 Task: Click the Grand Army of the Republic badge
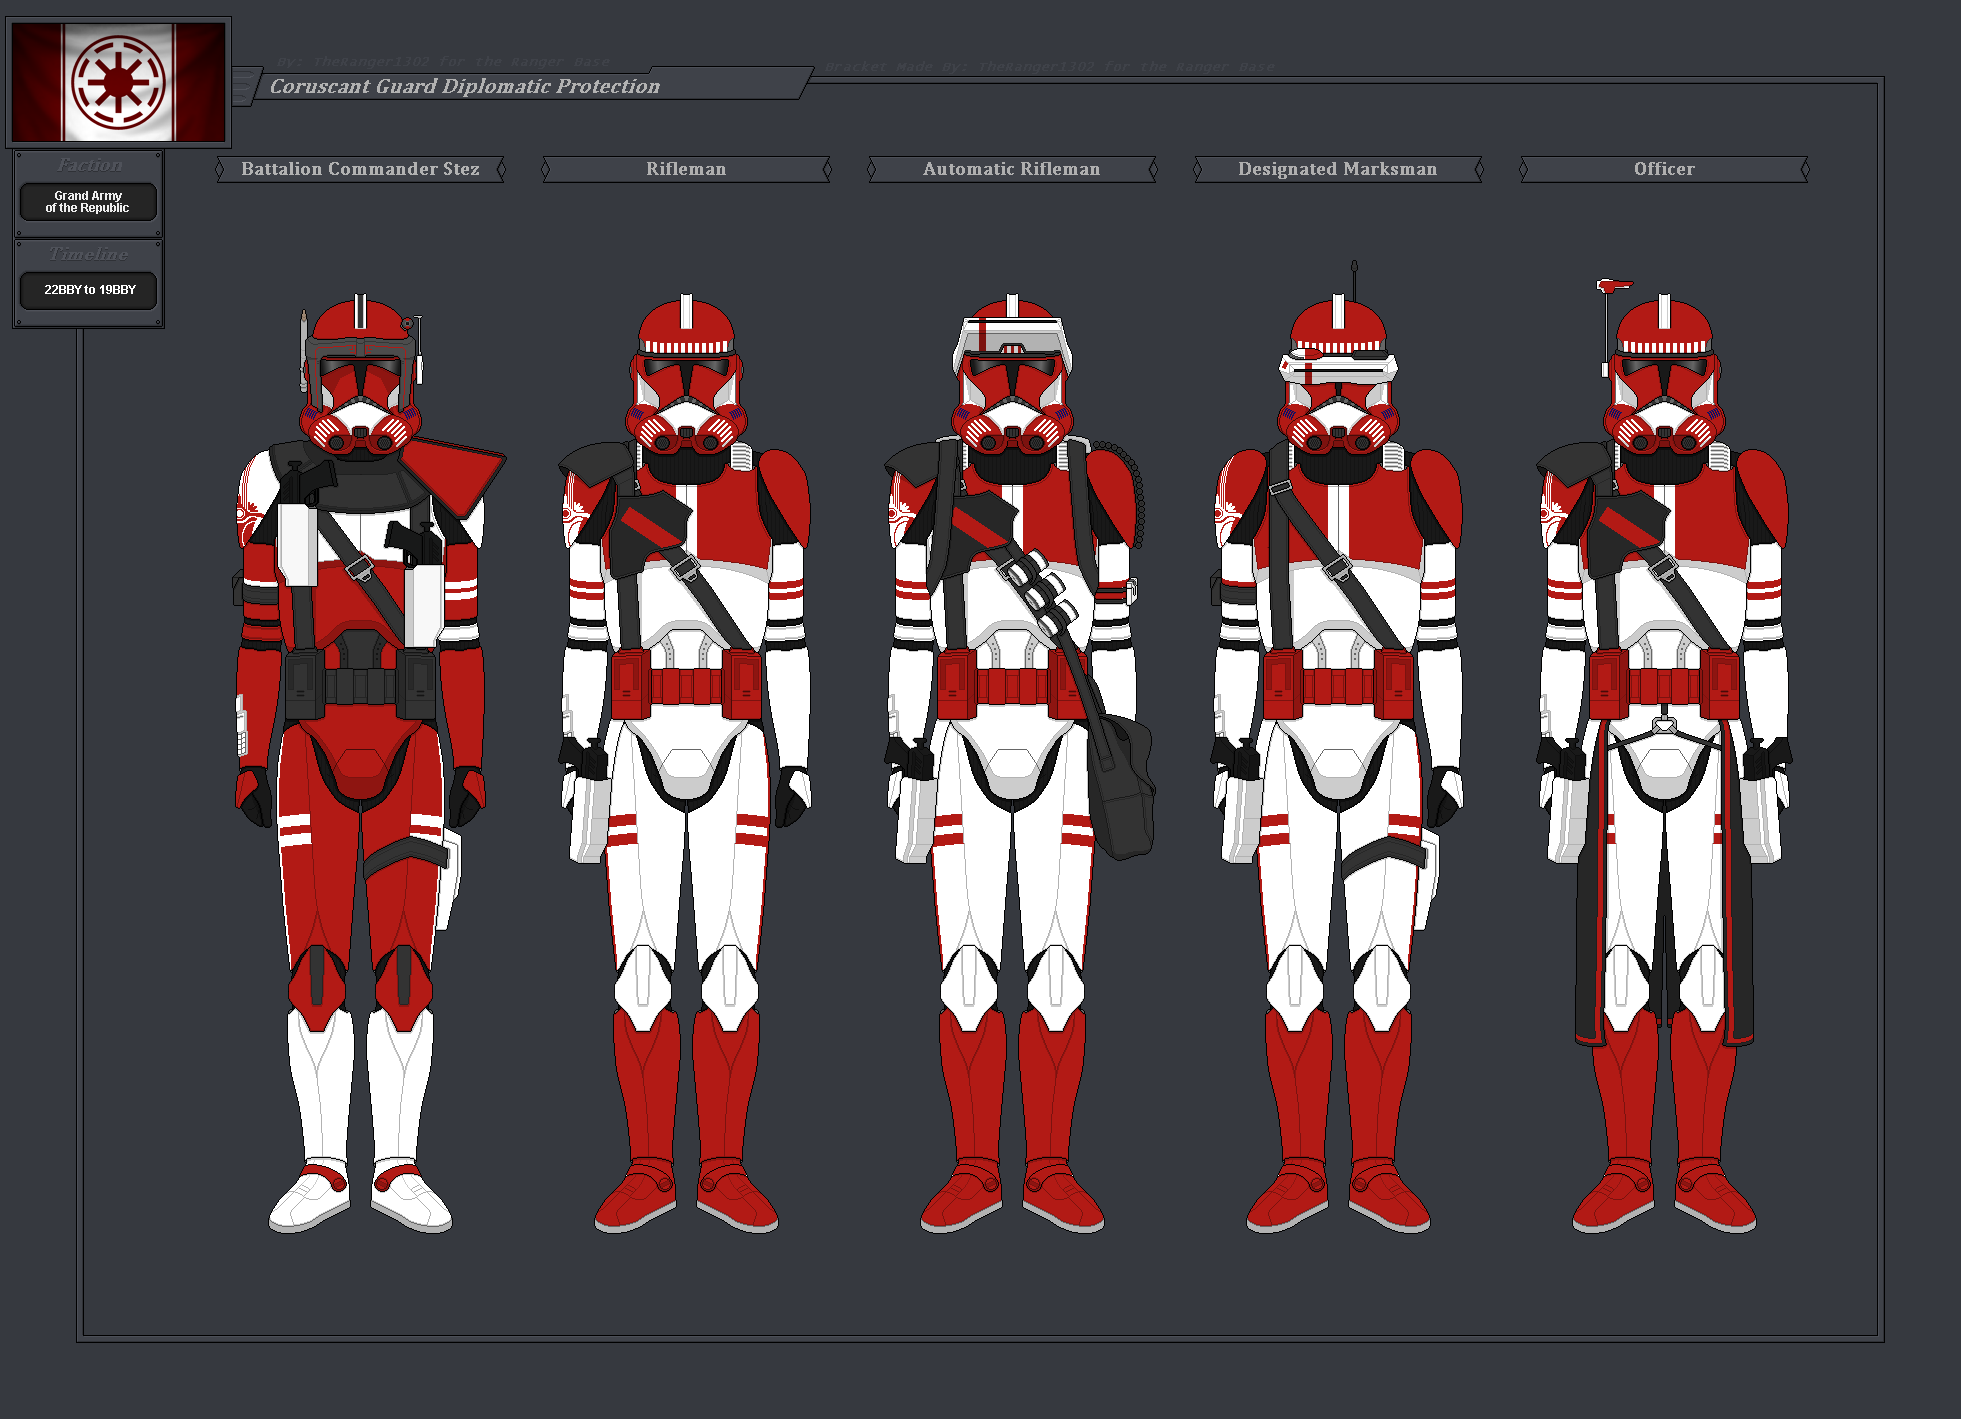coord(88,202)
